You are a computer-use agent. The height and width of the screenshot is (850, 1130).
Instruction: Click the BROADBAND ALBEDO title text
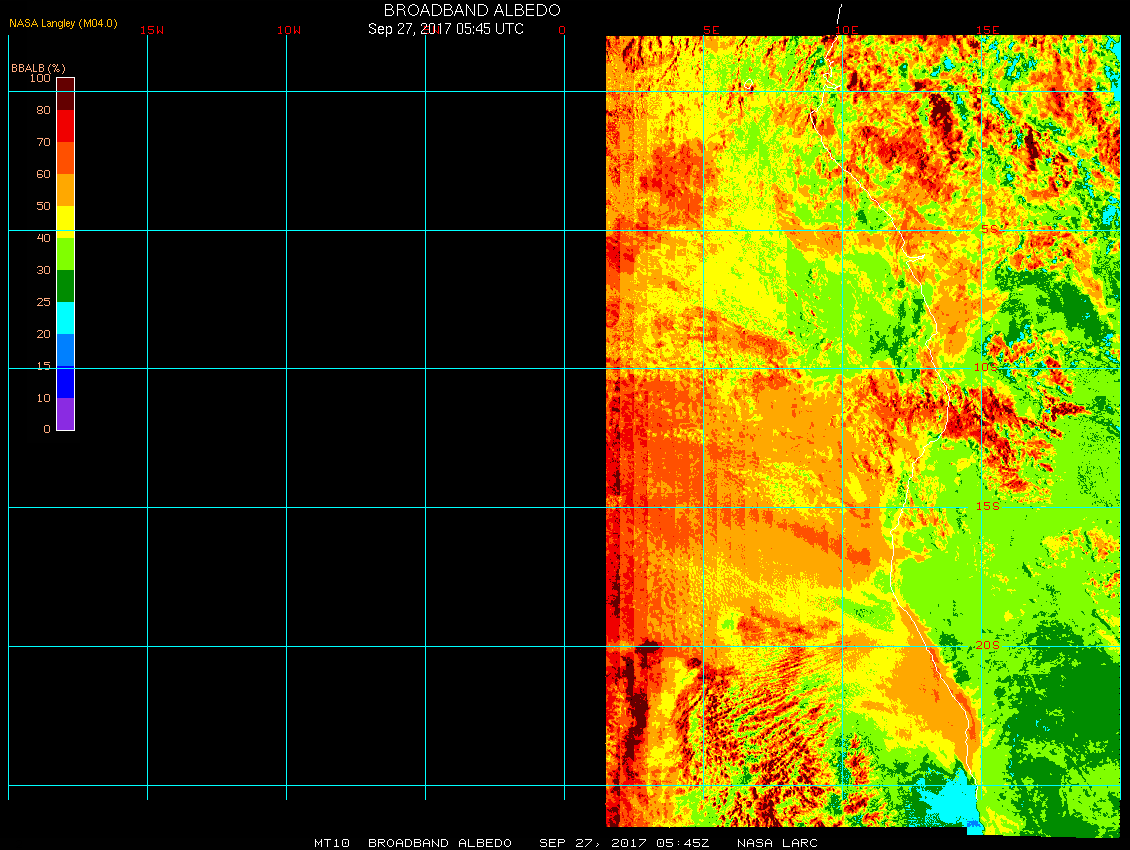[x=451, y=10]
